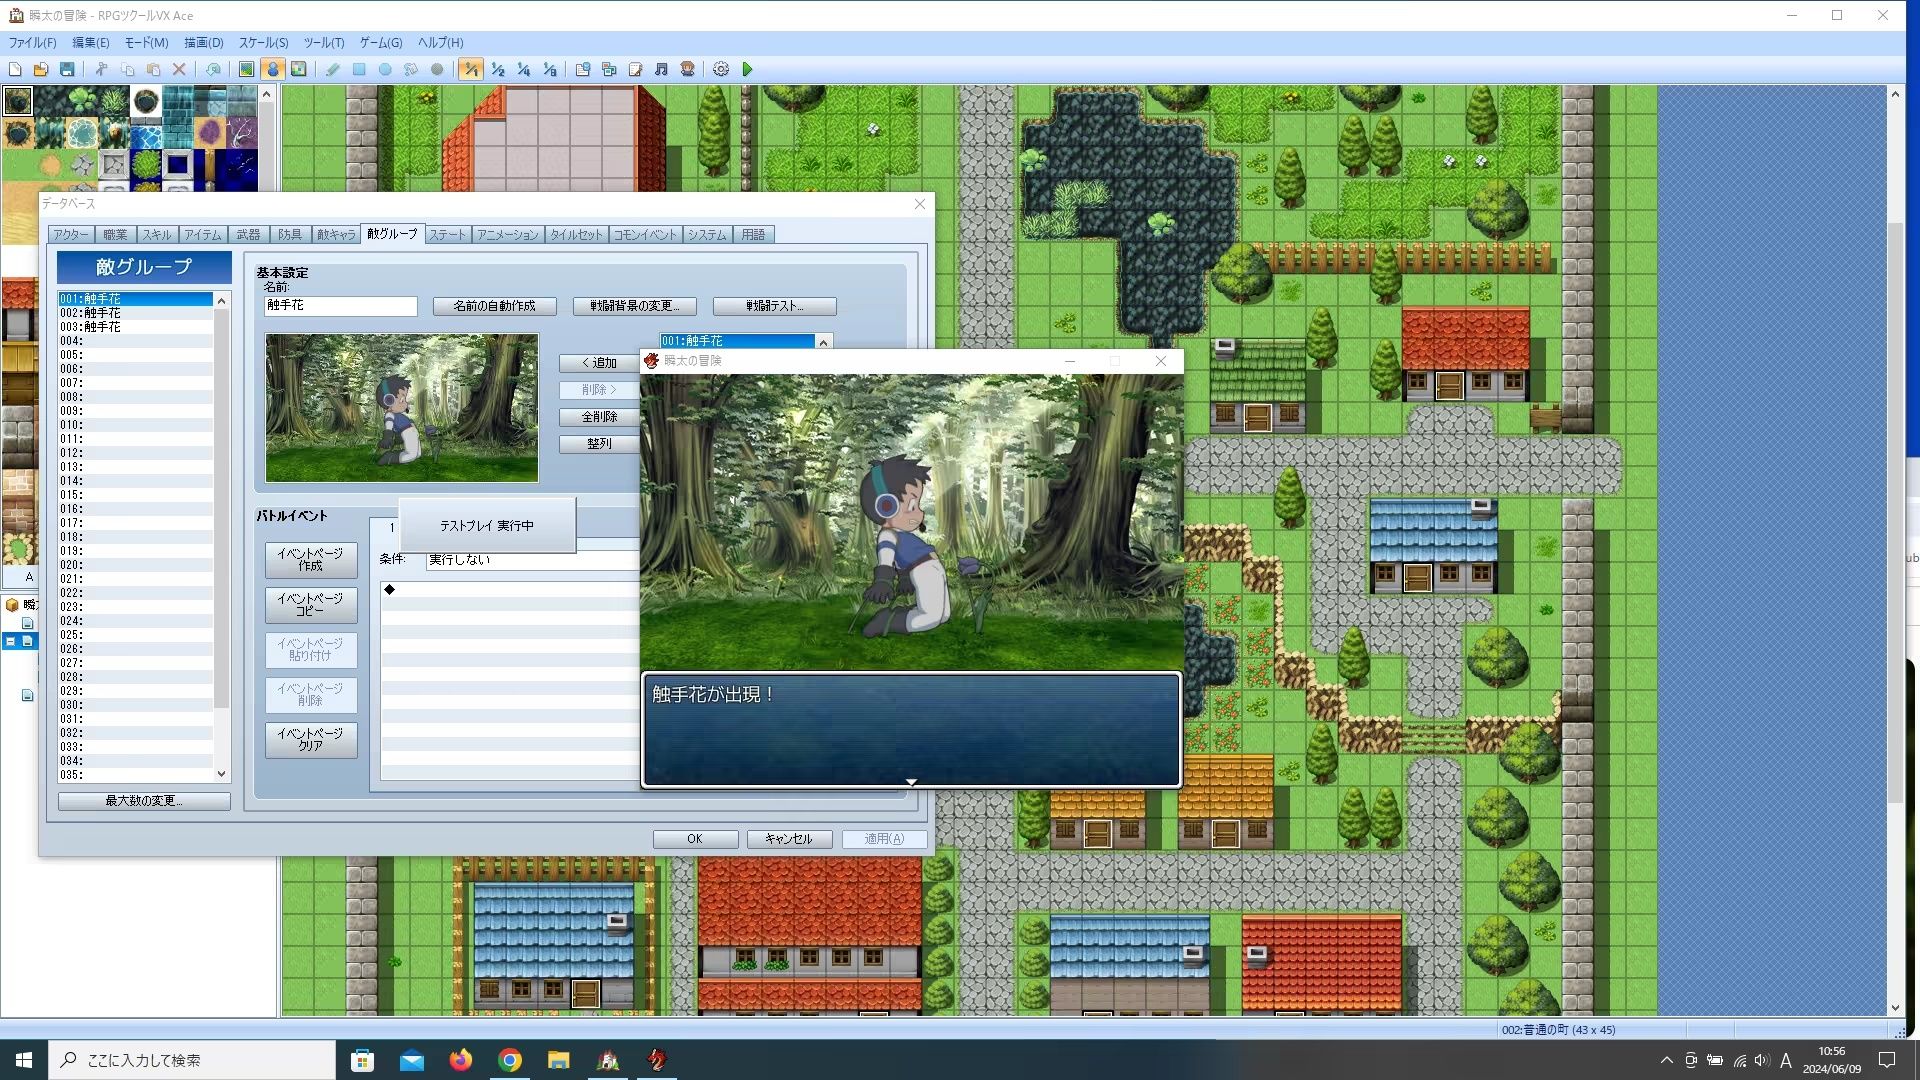Open the Options gear icon
1920x1080 pixels.
[721, 69]
